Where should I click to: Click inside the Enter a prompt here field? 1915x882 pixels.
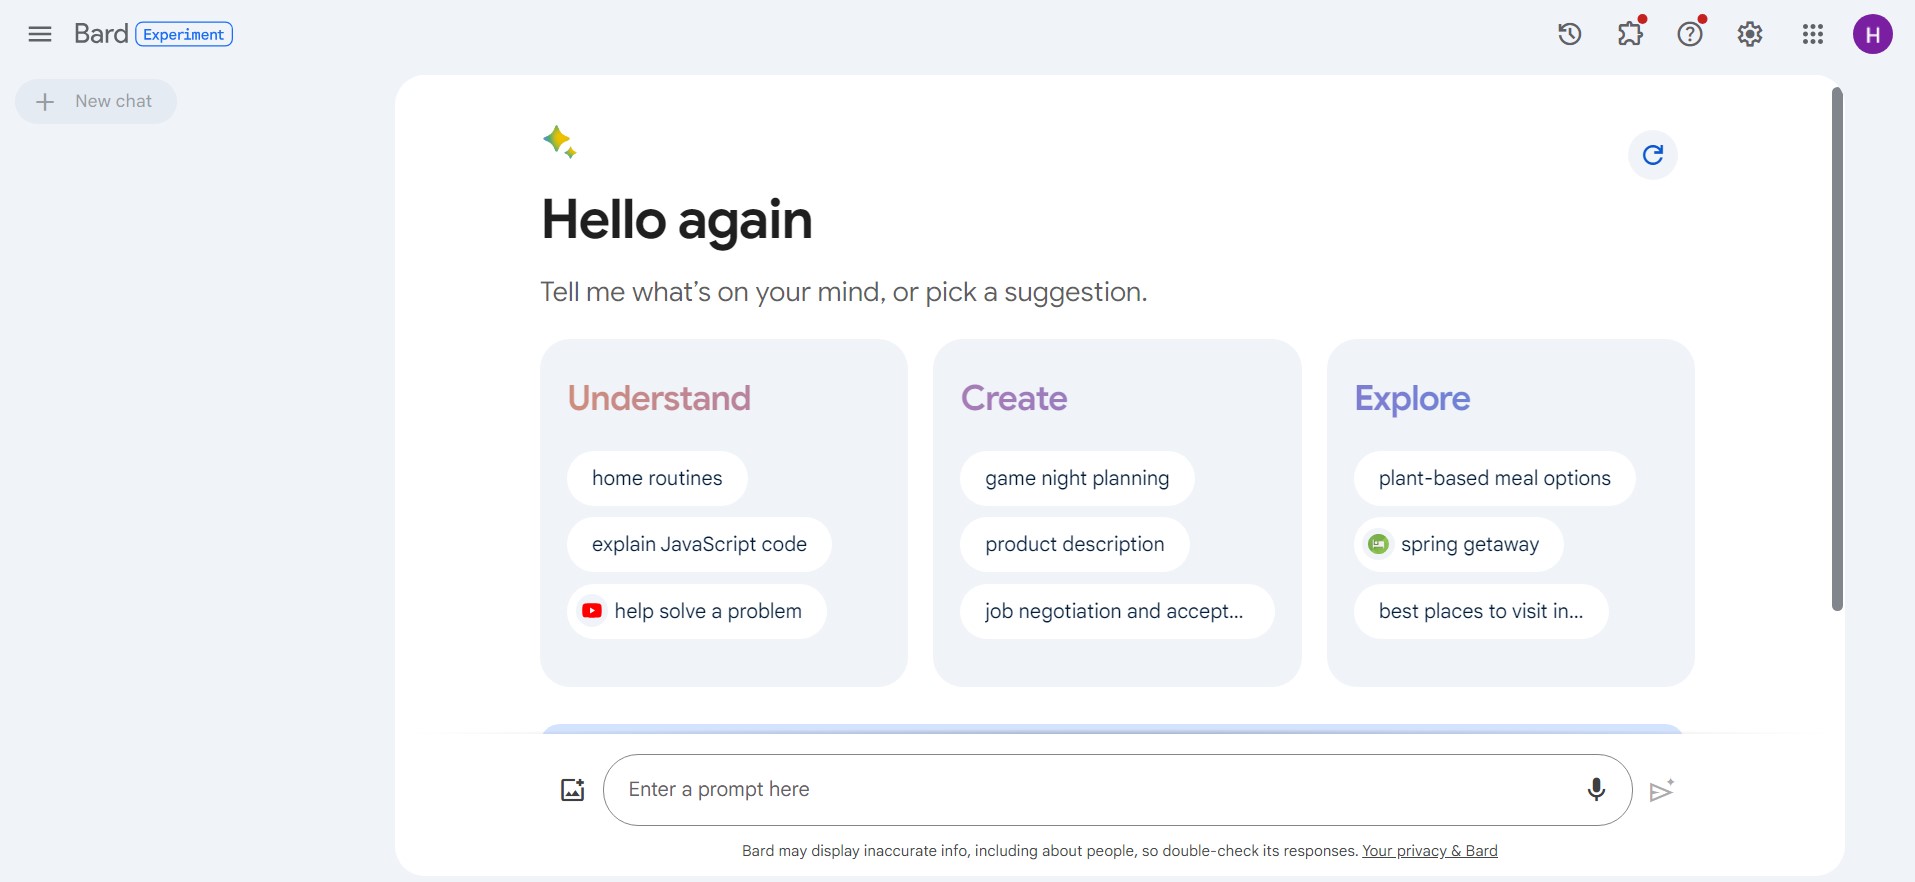(1000, 789)
